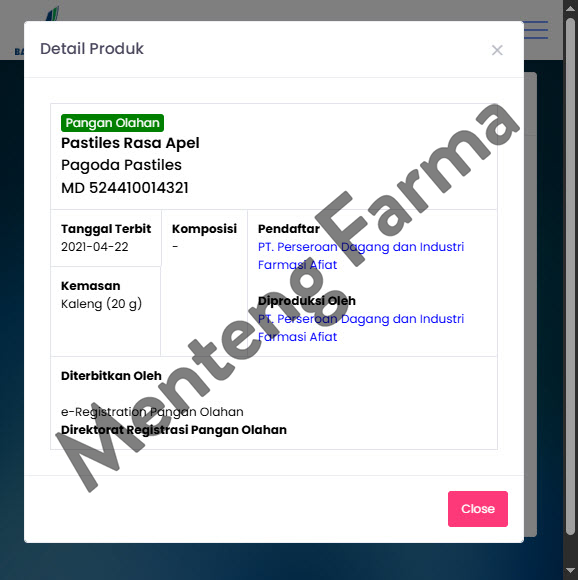Click the Tanggal Terbit date 2021-04-22
The width and height of the screenshot is (578, 580).
(x=95, y=247)
